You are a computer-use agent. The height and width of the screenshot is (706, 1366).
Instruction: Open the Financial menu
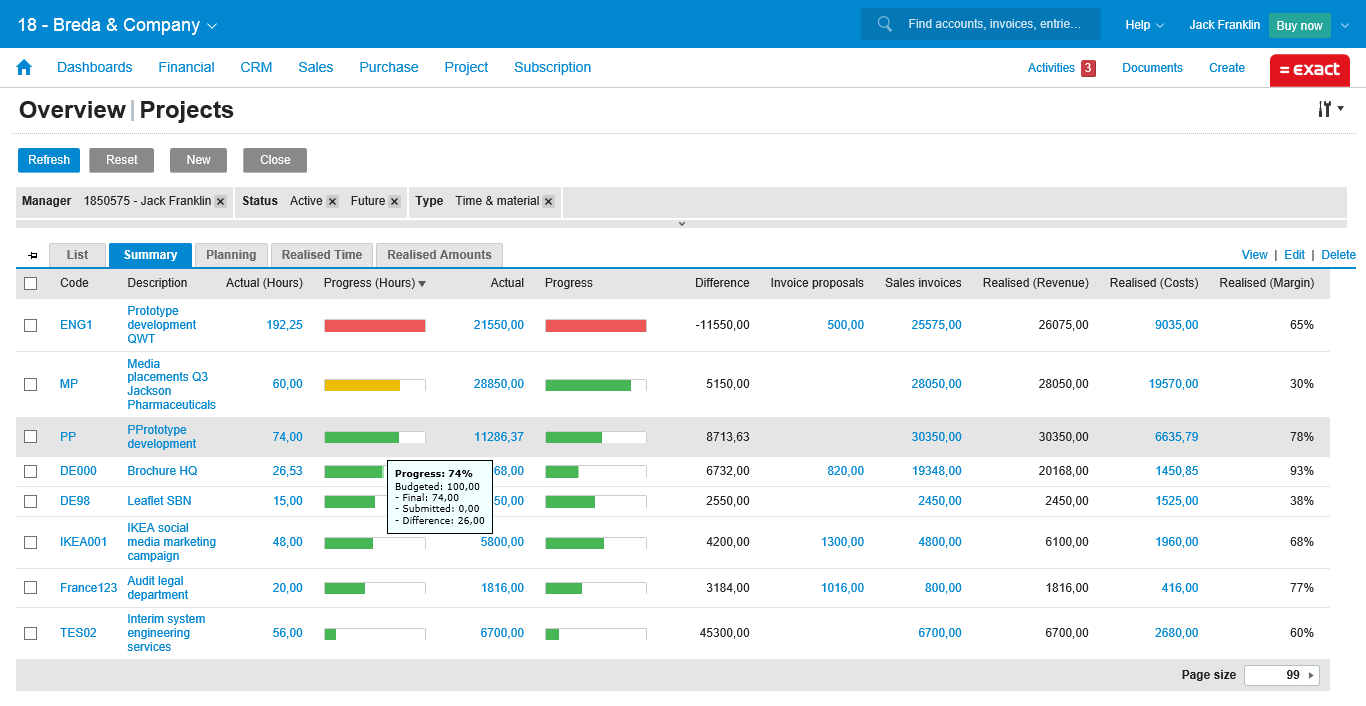point(186,67)
